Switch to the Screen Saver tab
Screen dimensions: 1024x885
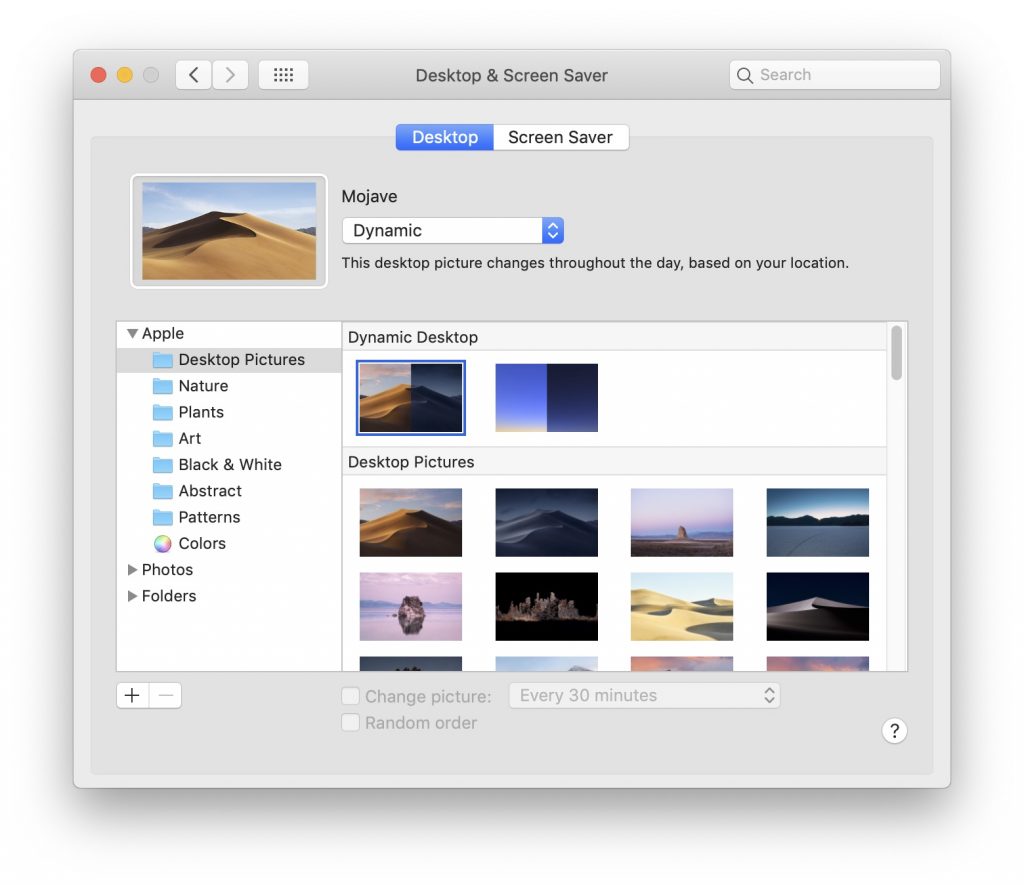561,137
